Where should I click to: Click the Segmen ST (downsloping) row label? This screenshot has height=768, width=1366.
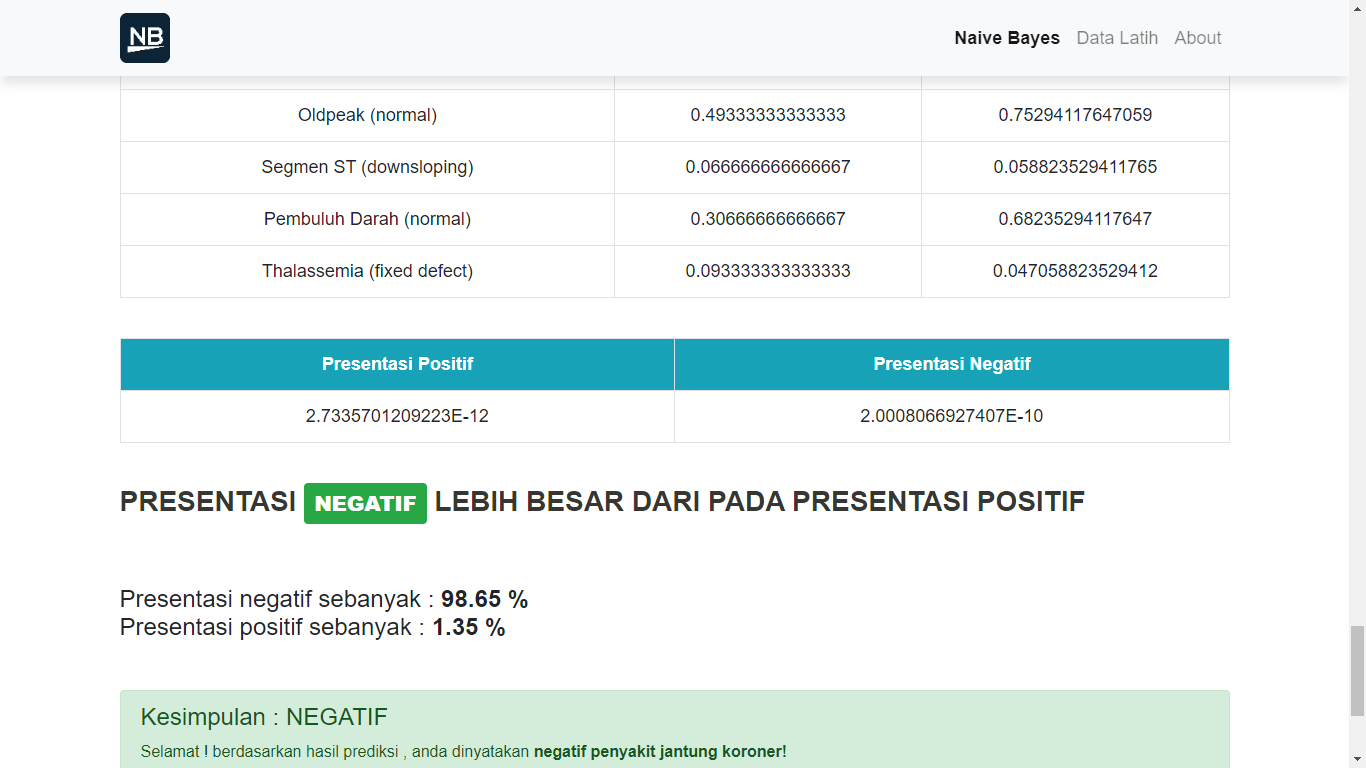367,167
